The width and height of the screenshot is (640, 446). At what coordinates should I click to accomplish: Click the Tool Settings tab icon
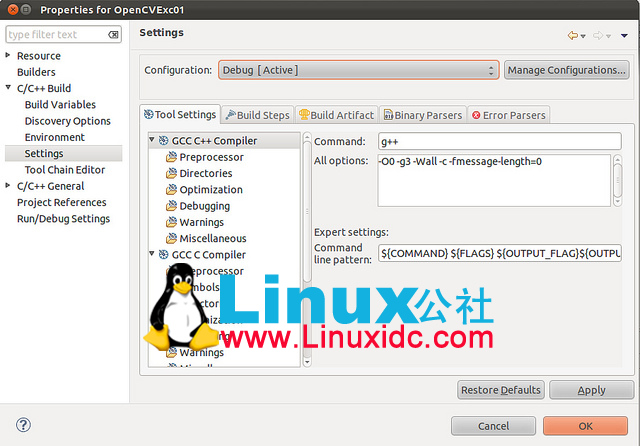149,115
